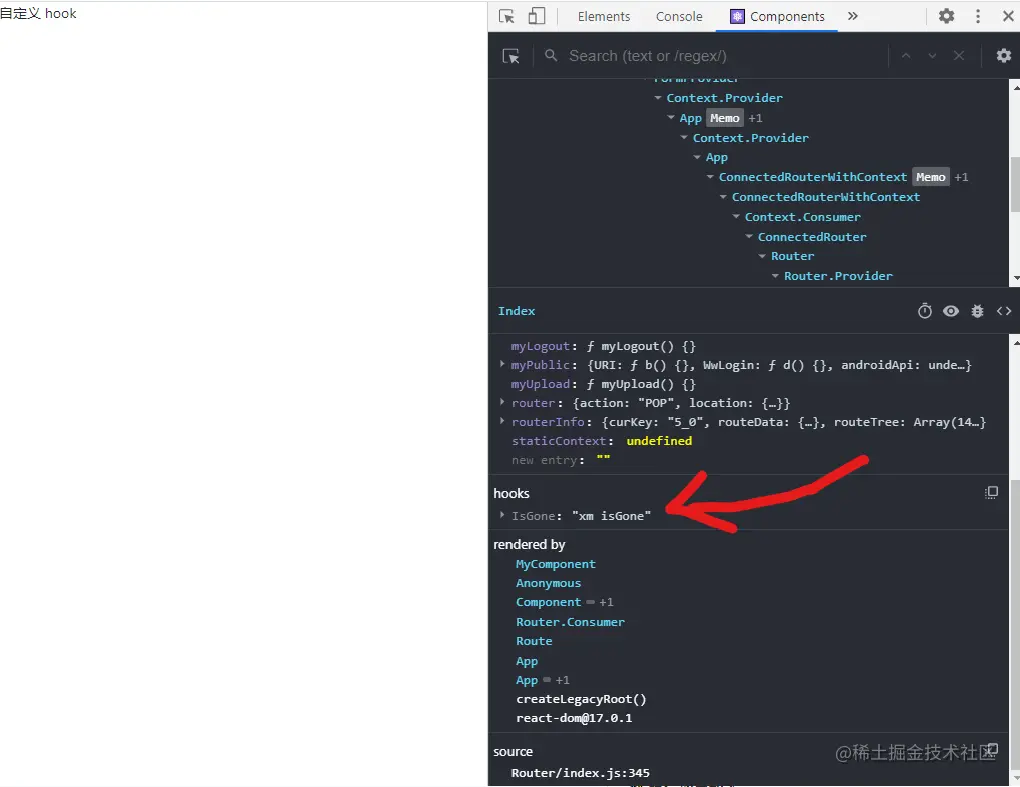Viewport: 1020px width, 787px height.
Task: Collapse the Router.Provider node
Action: coord(775,276)
